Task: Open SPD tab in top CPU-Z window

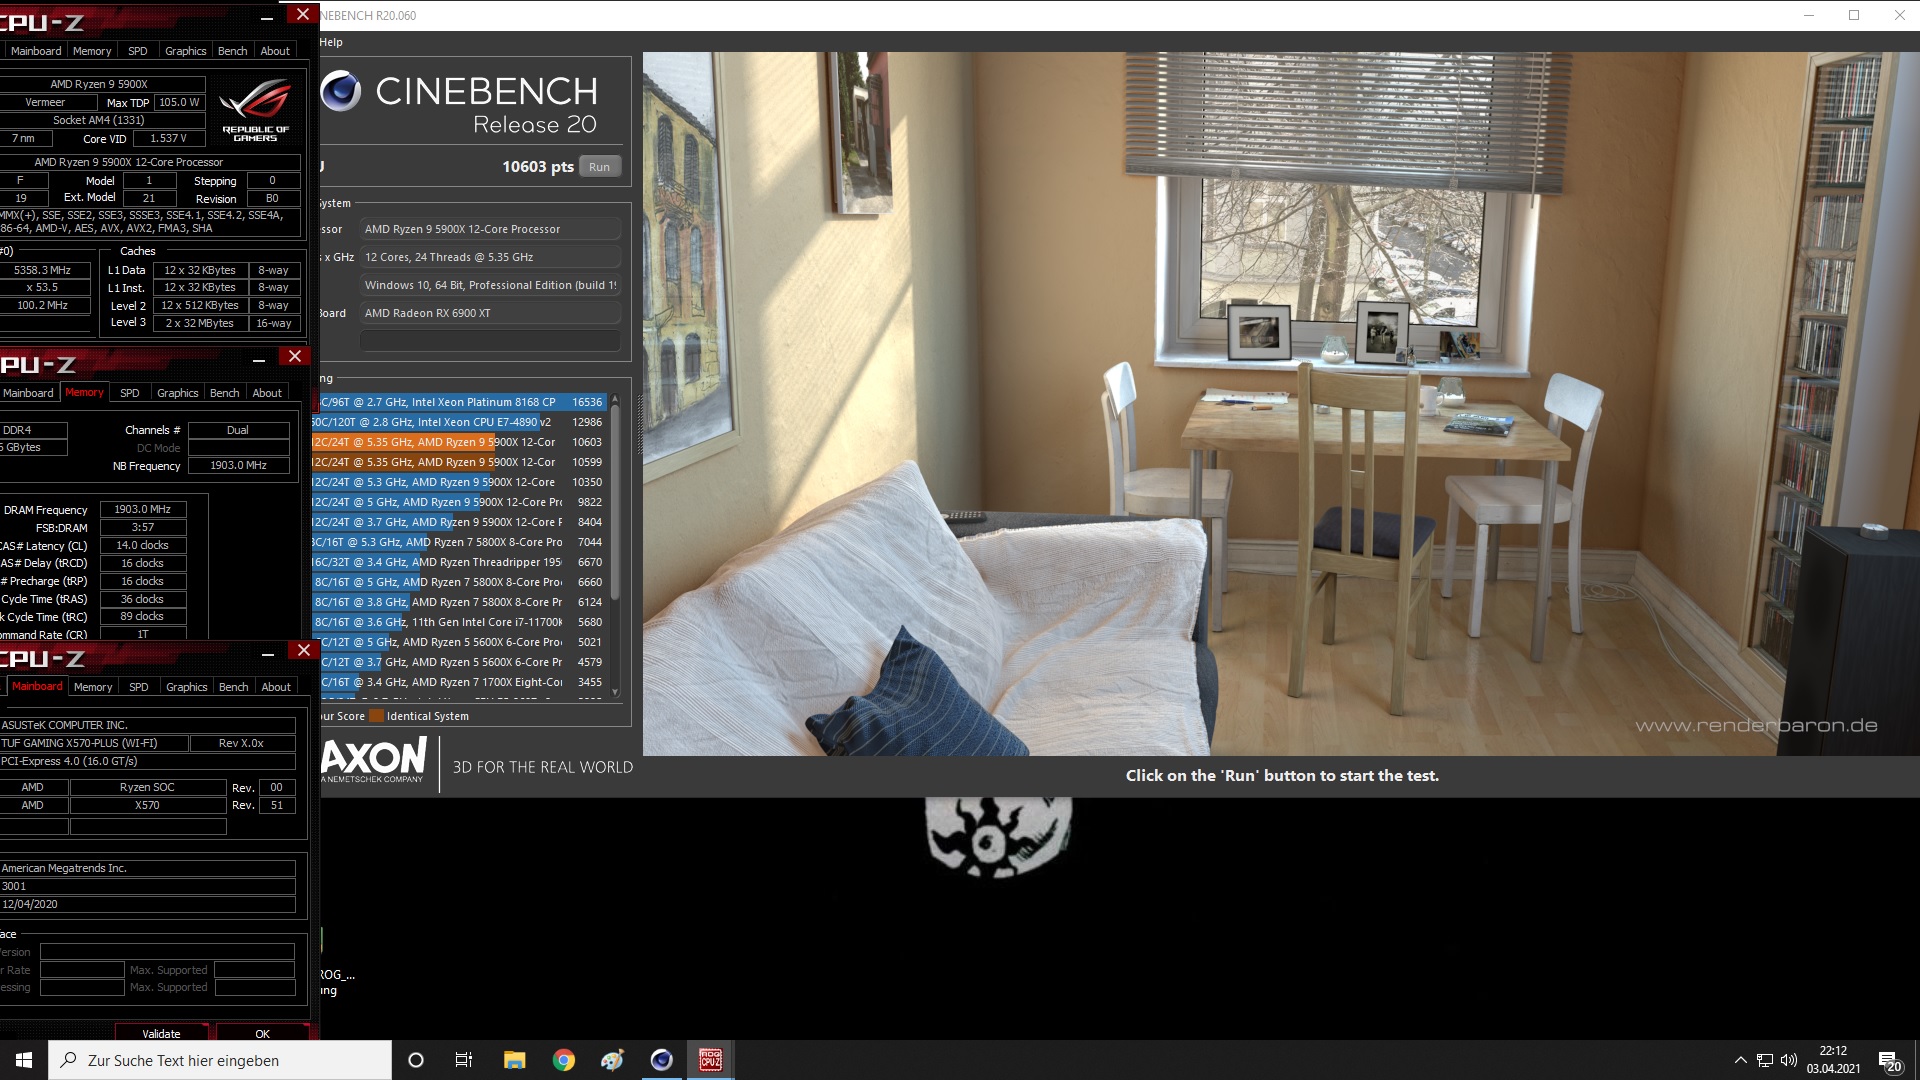Action: pos(138,51)
